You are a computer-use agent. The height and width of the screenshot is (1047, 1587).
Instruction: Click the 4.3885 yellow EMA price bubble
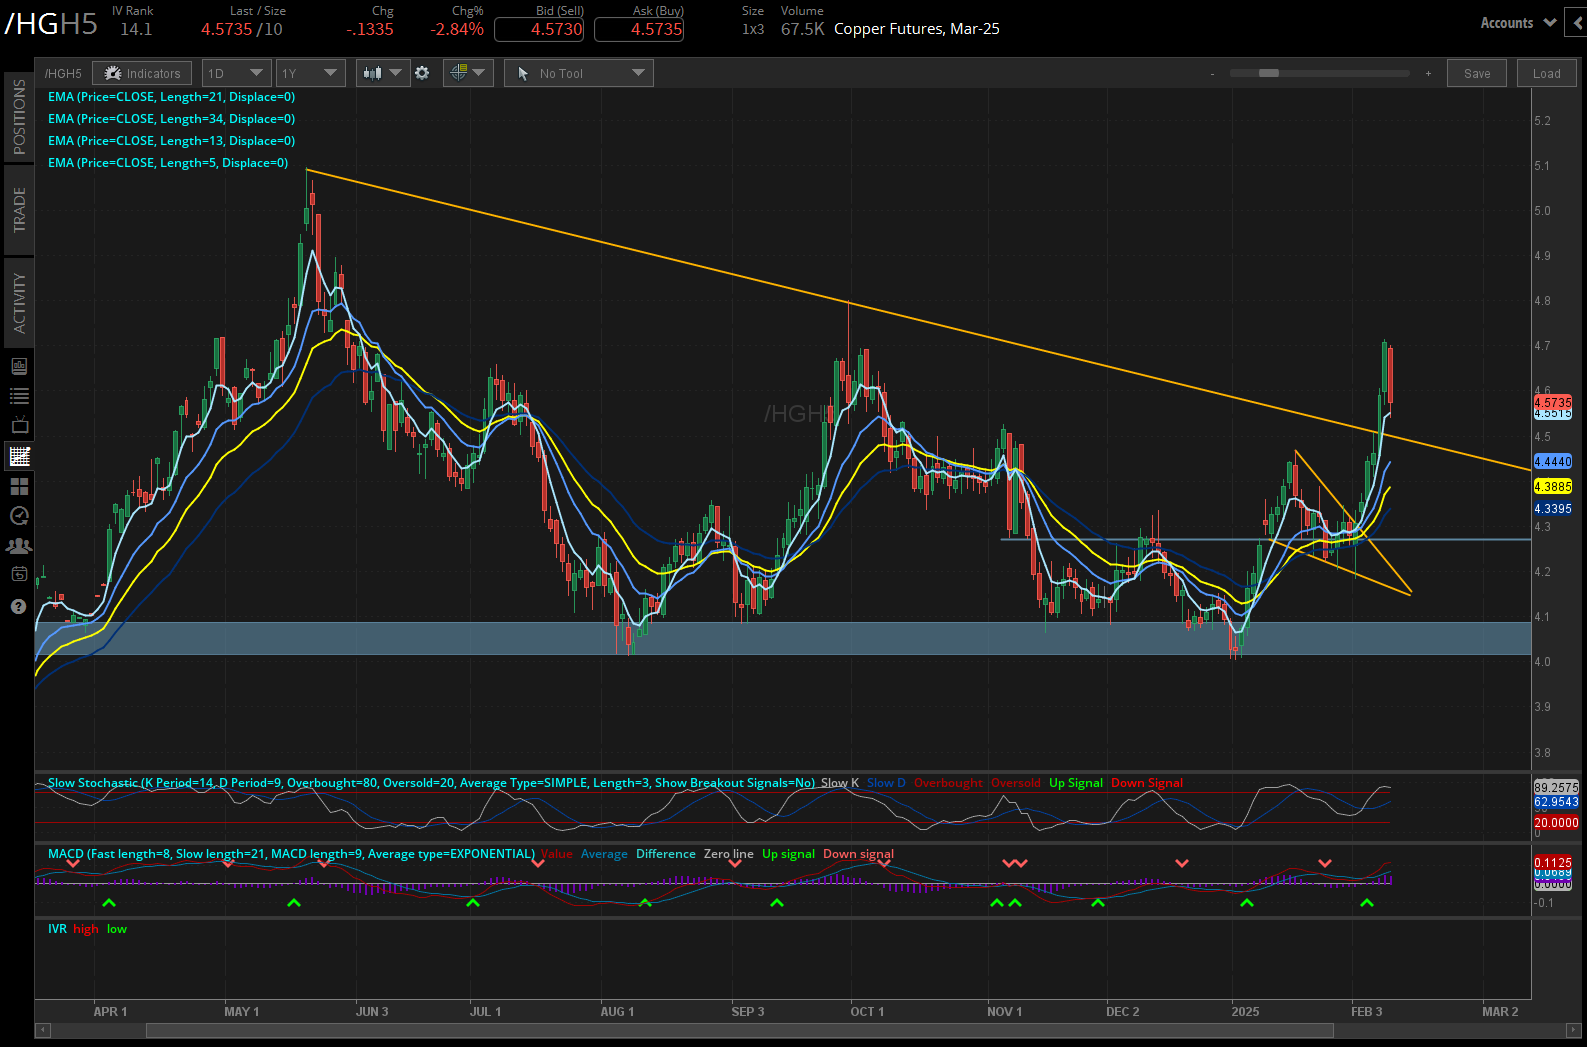coord(1553,487)
